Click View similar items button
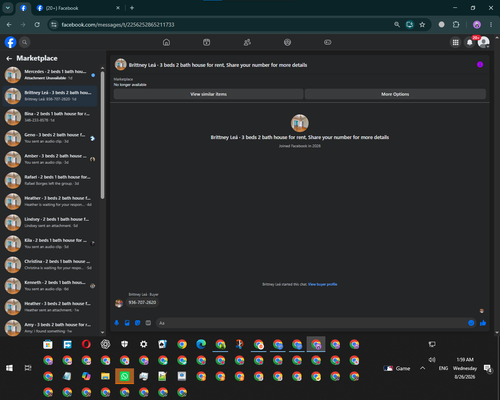 tap(208, 94)
